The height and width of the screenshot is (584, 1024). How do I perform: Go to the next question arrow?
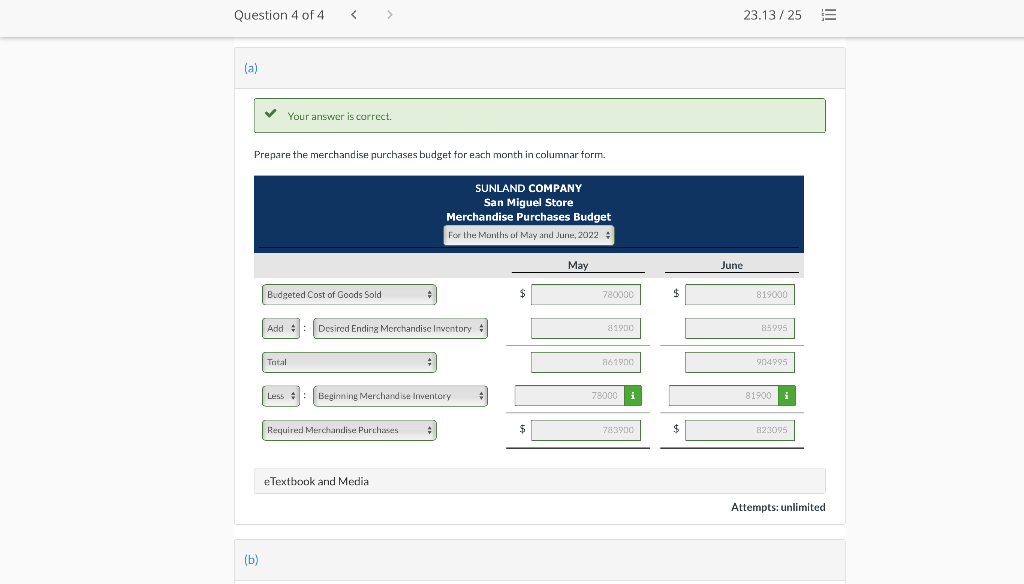click(x=390, y=15)
